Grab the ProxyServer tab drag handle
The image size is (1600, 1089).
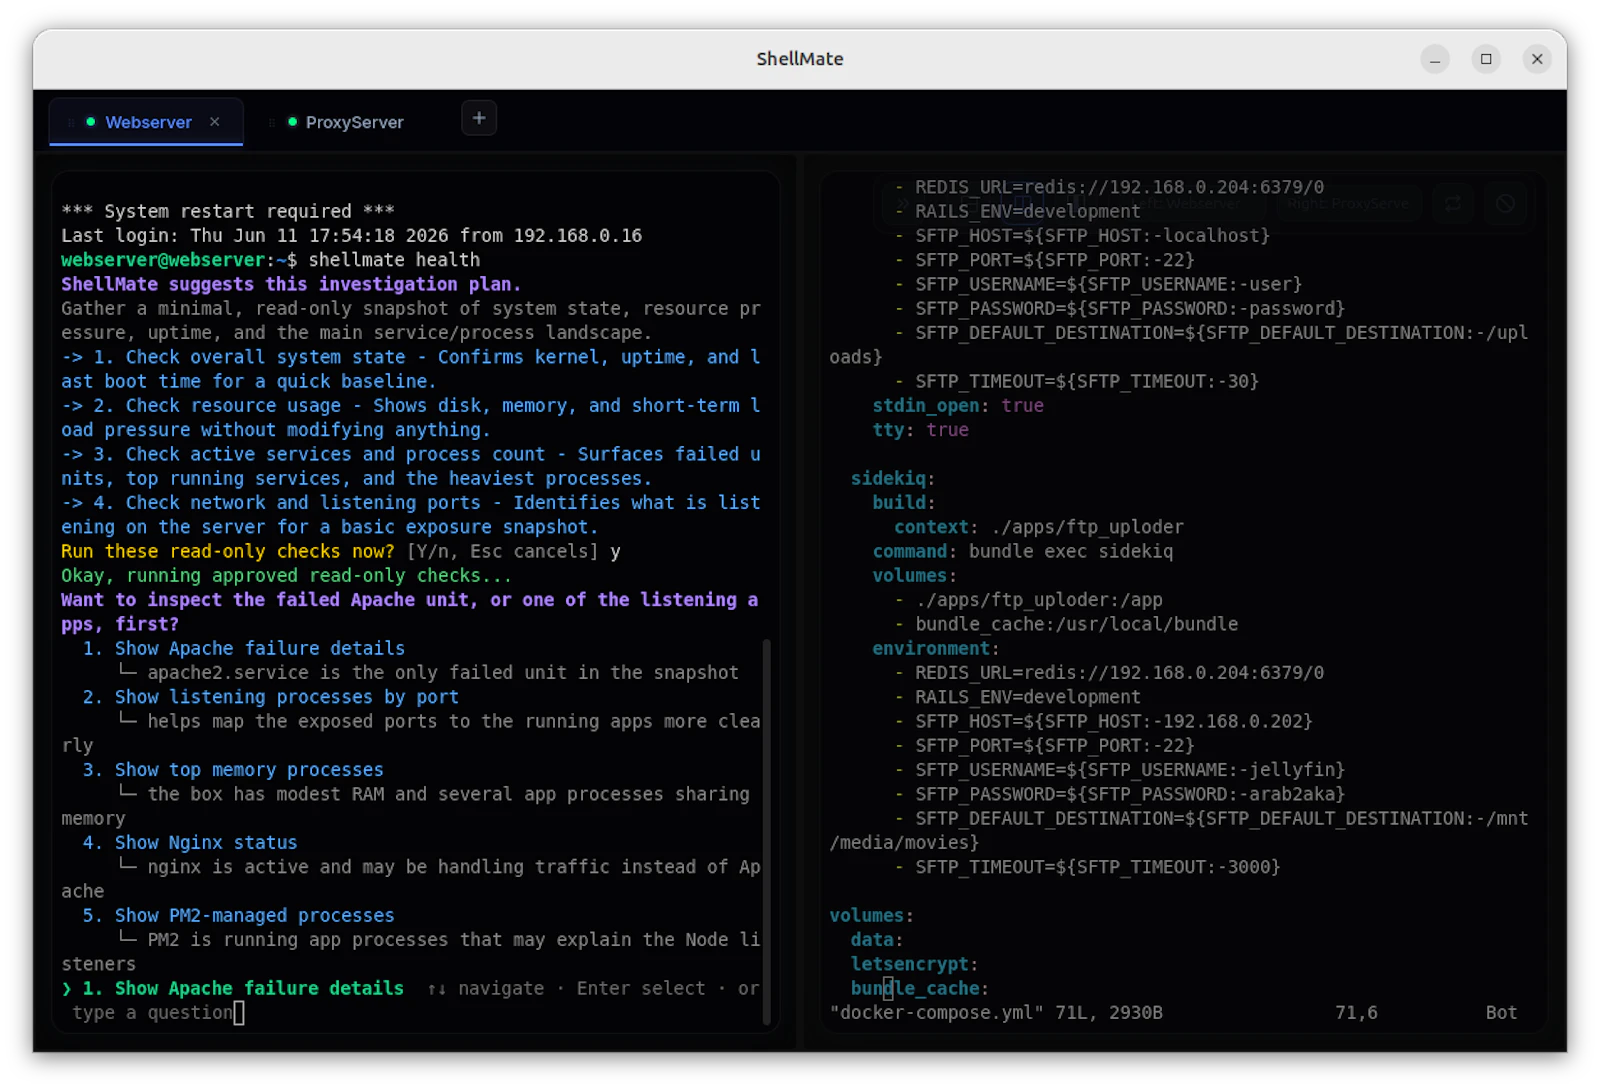272,122
